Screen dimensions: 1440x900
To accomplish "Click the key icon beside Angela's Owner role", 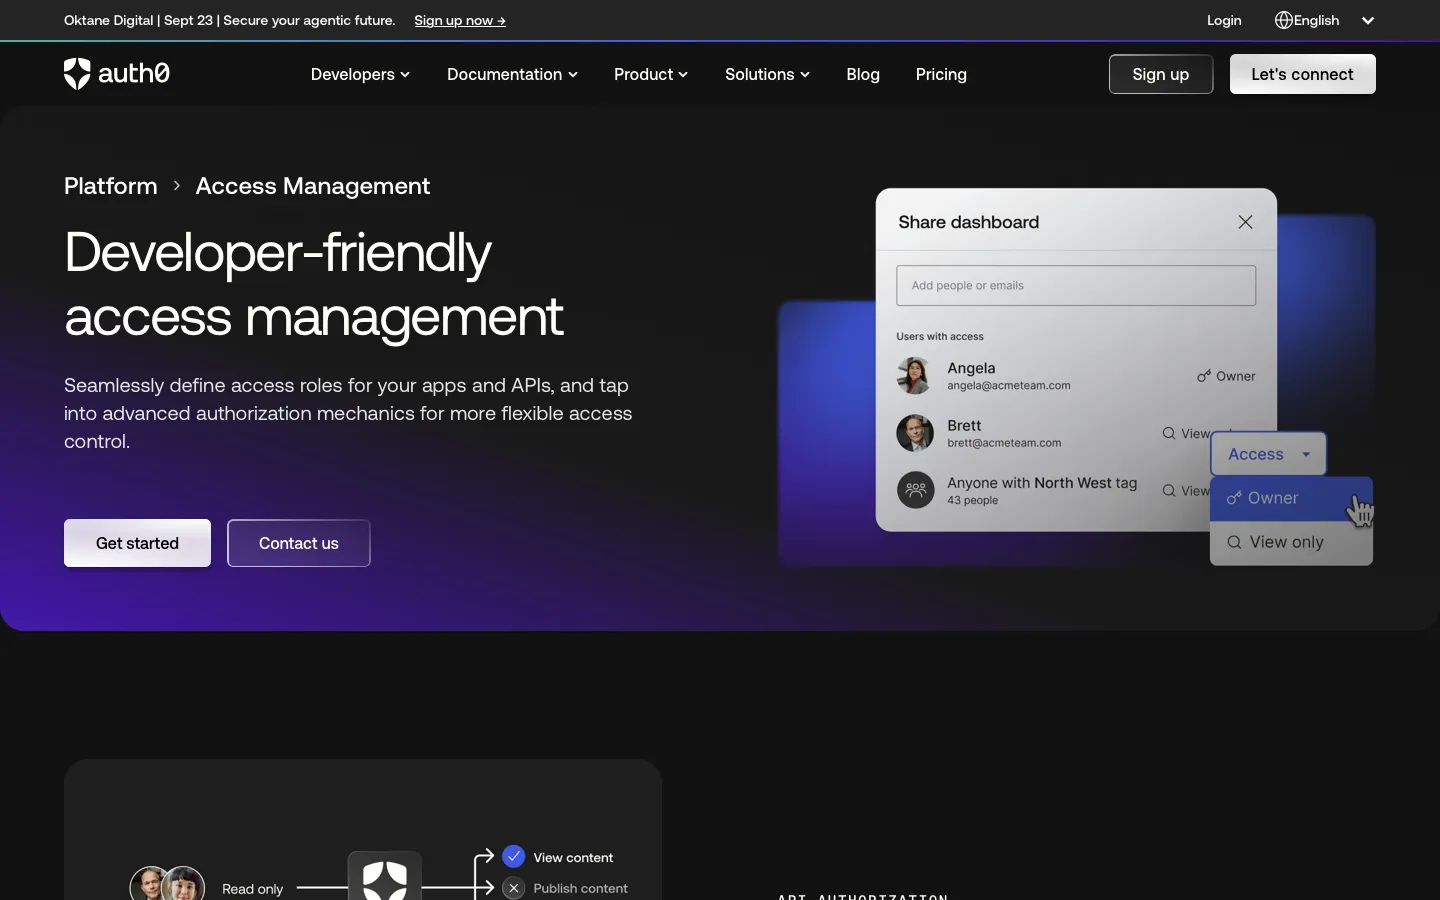I will (x=1204, y=376).
